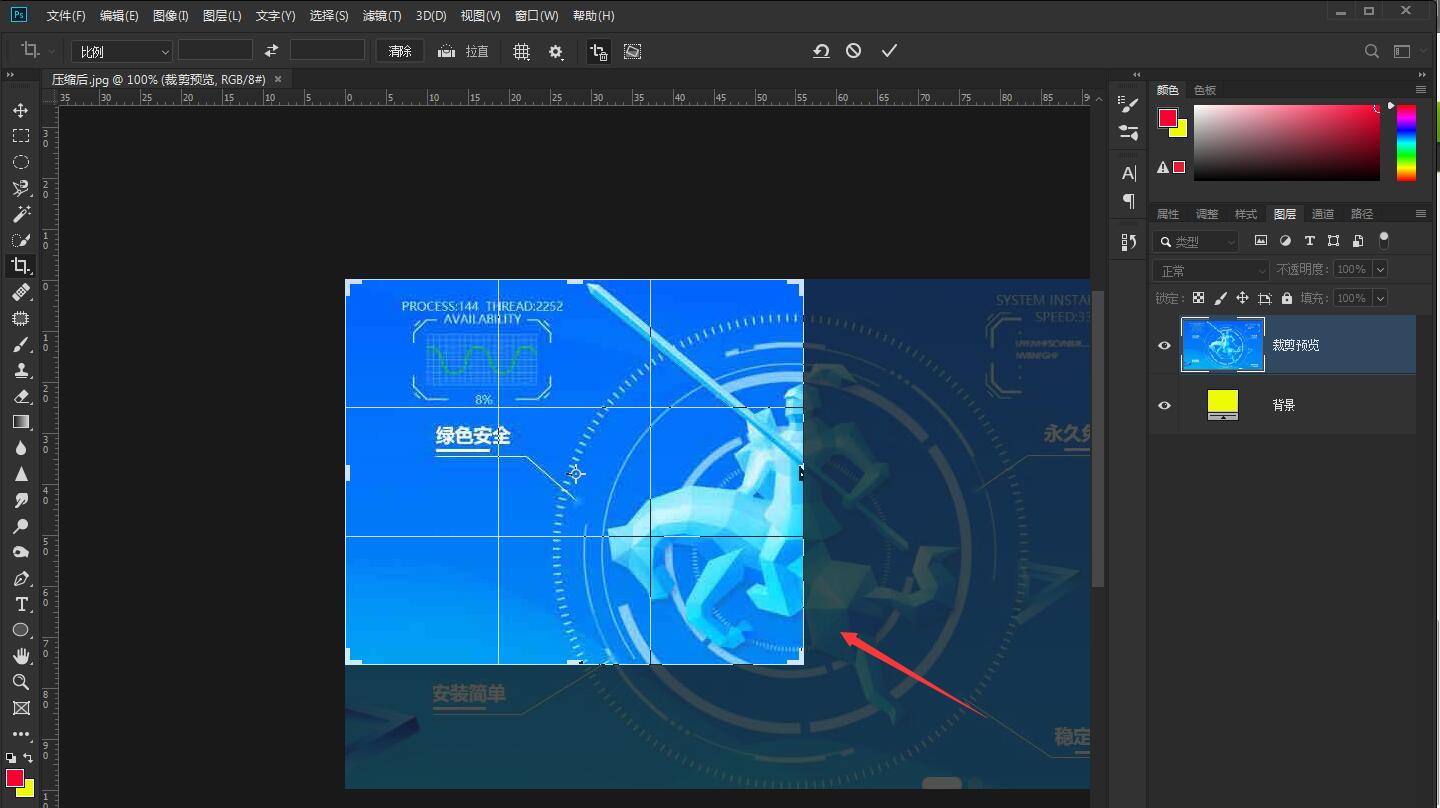Open the Brushes panel icon
Screen dimensions: 1440x808
point(1129,132)
